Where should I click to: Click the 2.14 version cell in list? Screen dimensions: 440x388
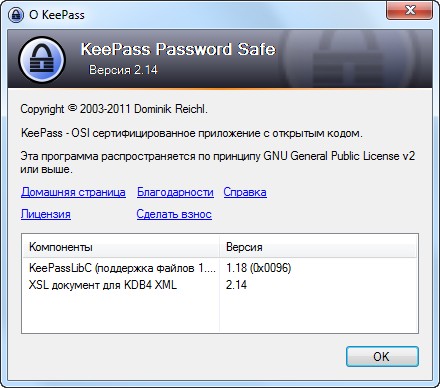236,285
